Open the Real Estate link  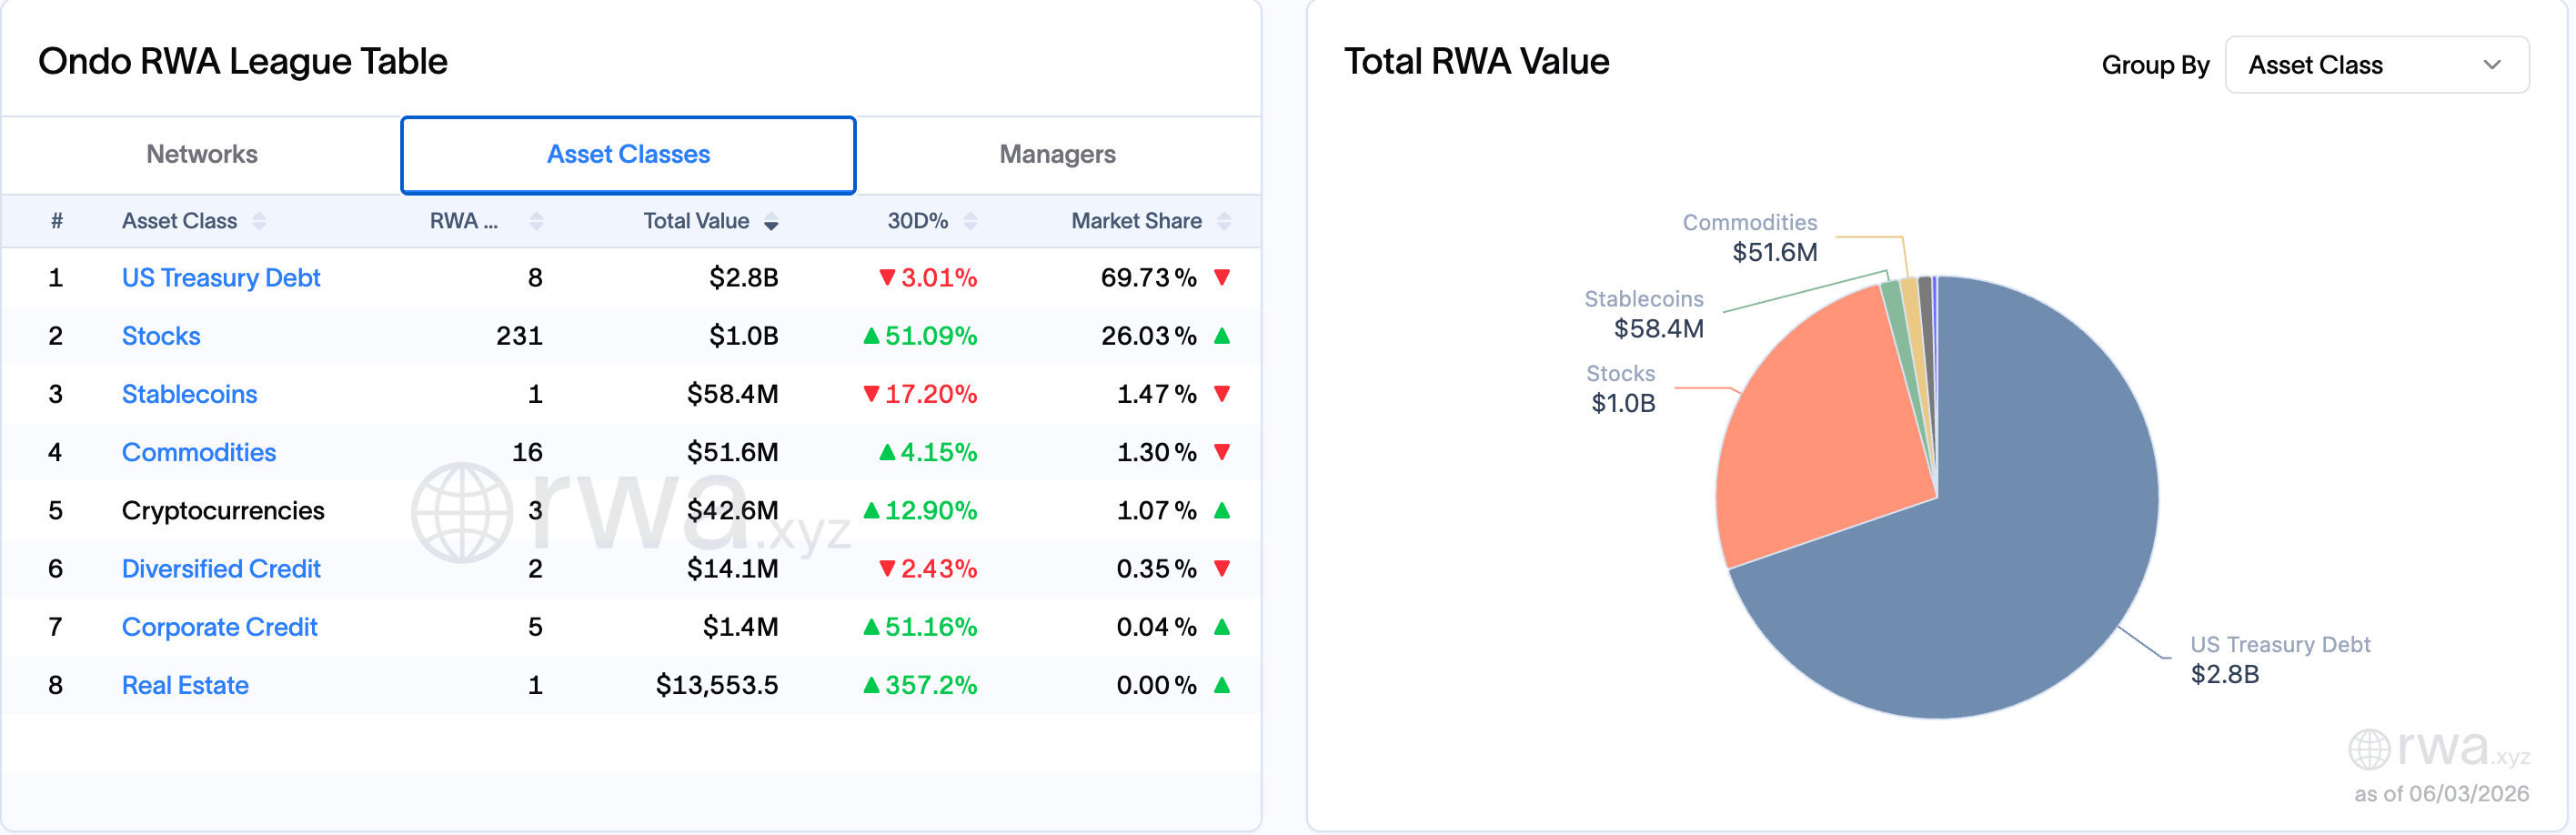(185, 685)
